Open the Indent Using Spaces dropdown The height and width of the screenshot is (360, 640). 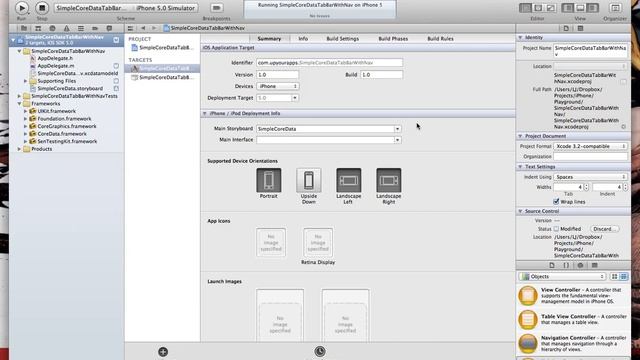pyautogui.click(x=590, y=177)
